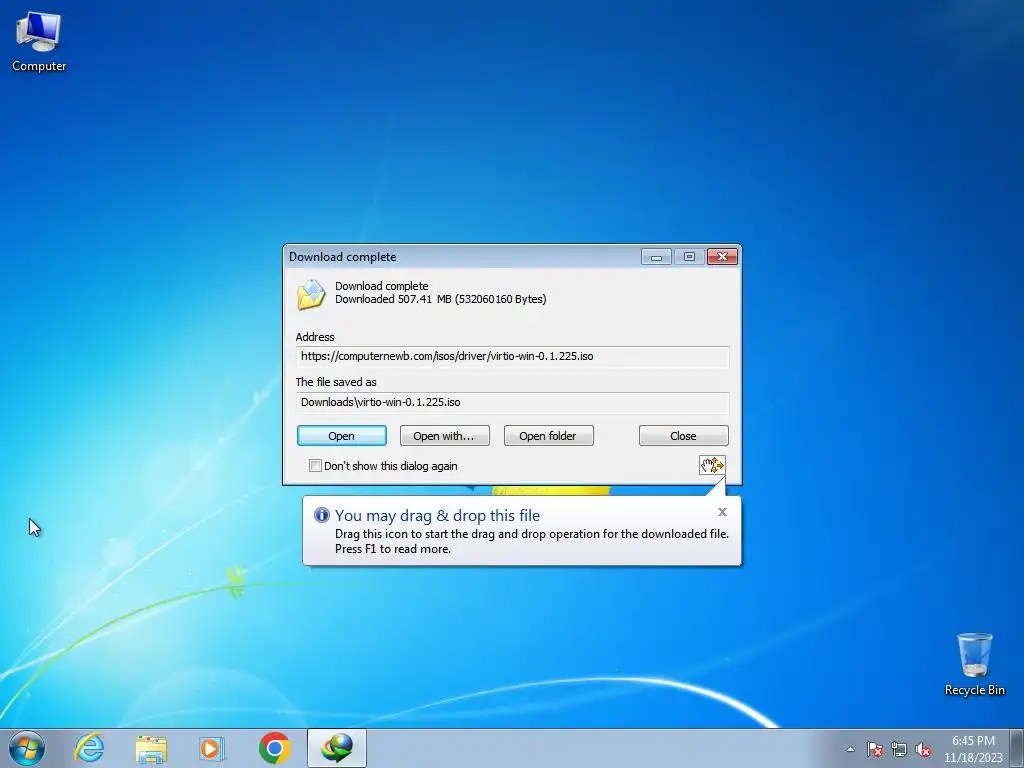The height and width of the screenshot is (768, 1024).
Task: Click the network tray icon
Action: pyautogui.click(x=899, y=749)
